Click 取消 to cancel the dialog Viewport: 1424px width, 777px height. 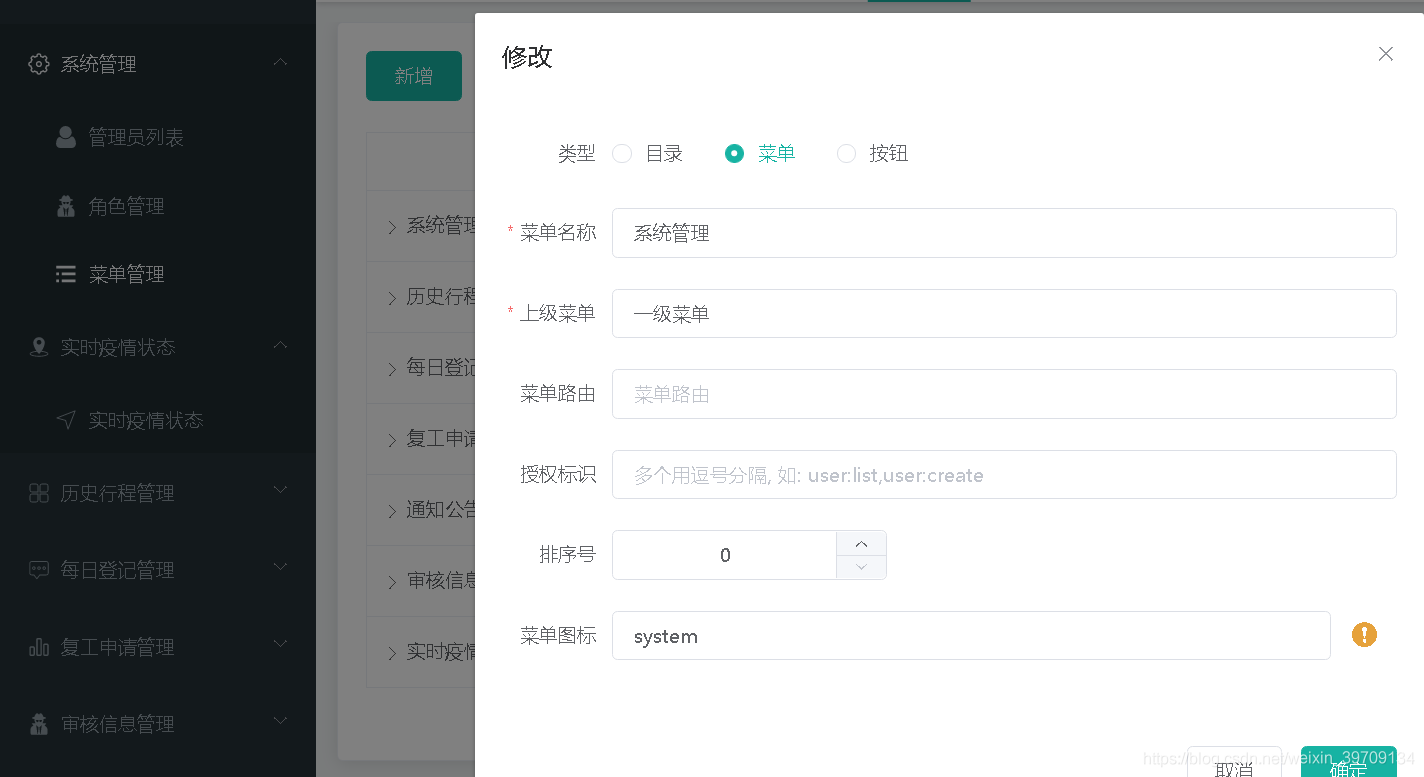click(1234, 762)
